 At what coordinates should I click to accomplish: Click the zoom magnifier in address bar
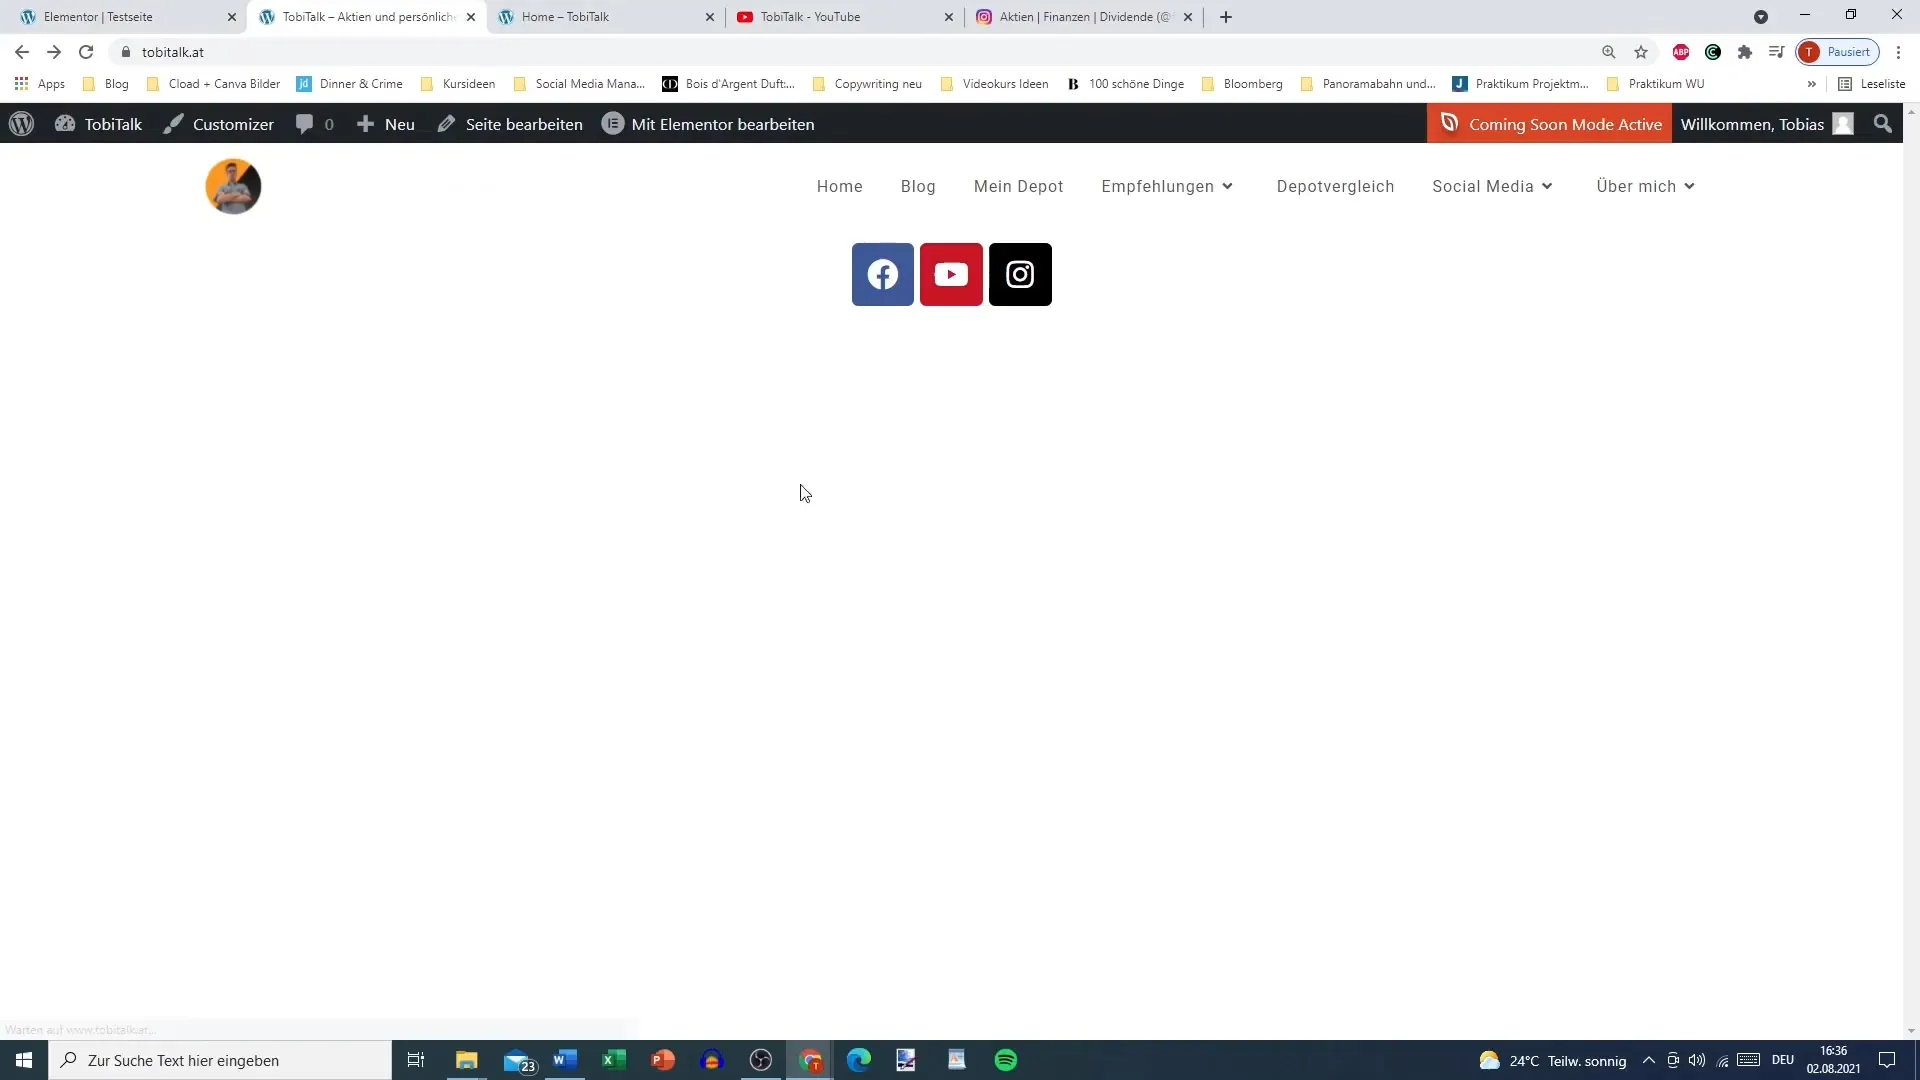point(1609,52)
